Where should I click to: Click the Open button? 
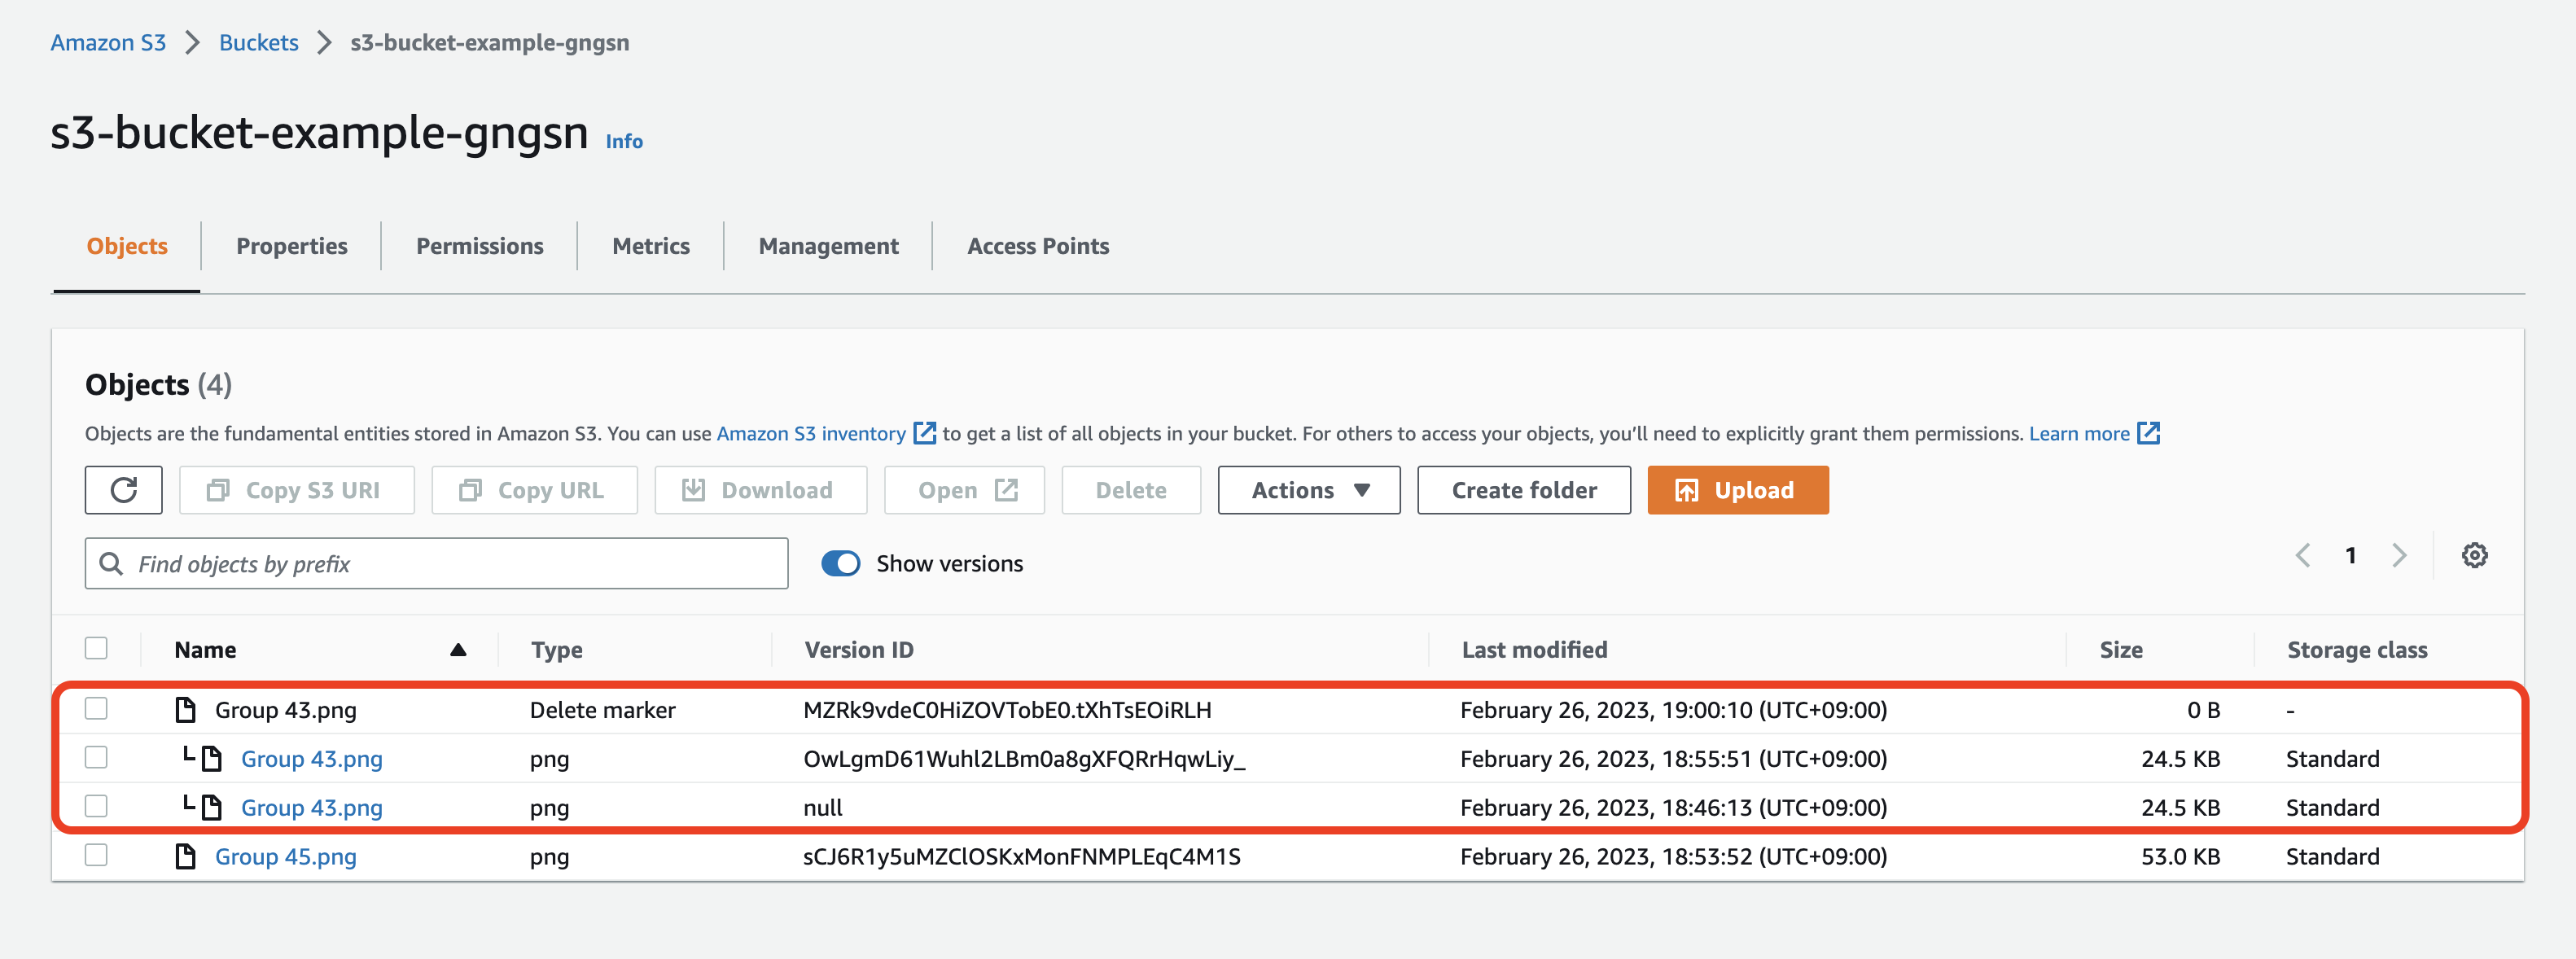click(965, 490)
